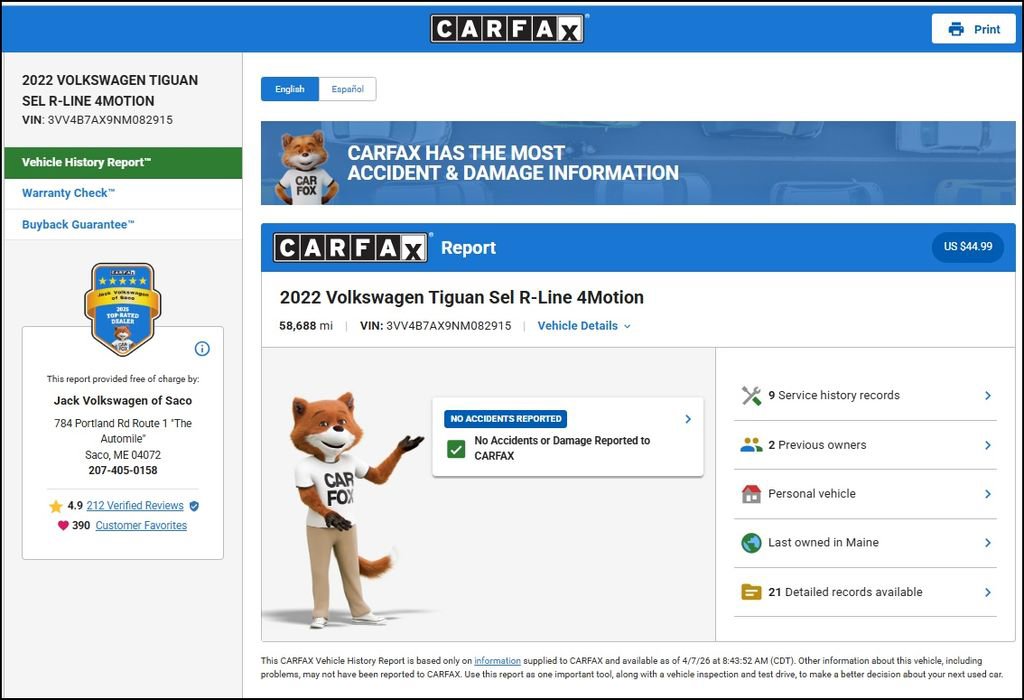
Task: Click the top rated dealer badge
Action: coord(122,309)
